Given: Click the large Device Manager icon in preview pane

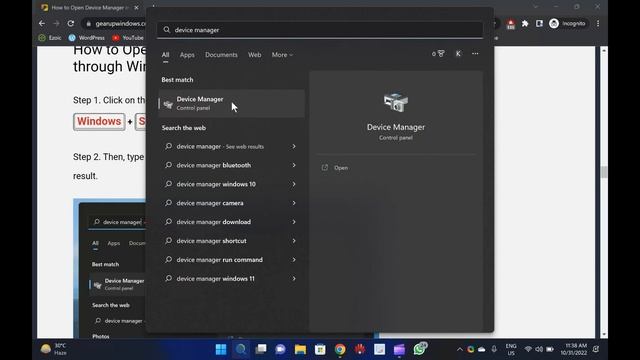Looking at the screenshot, I should (396, 102).
